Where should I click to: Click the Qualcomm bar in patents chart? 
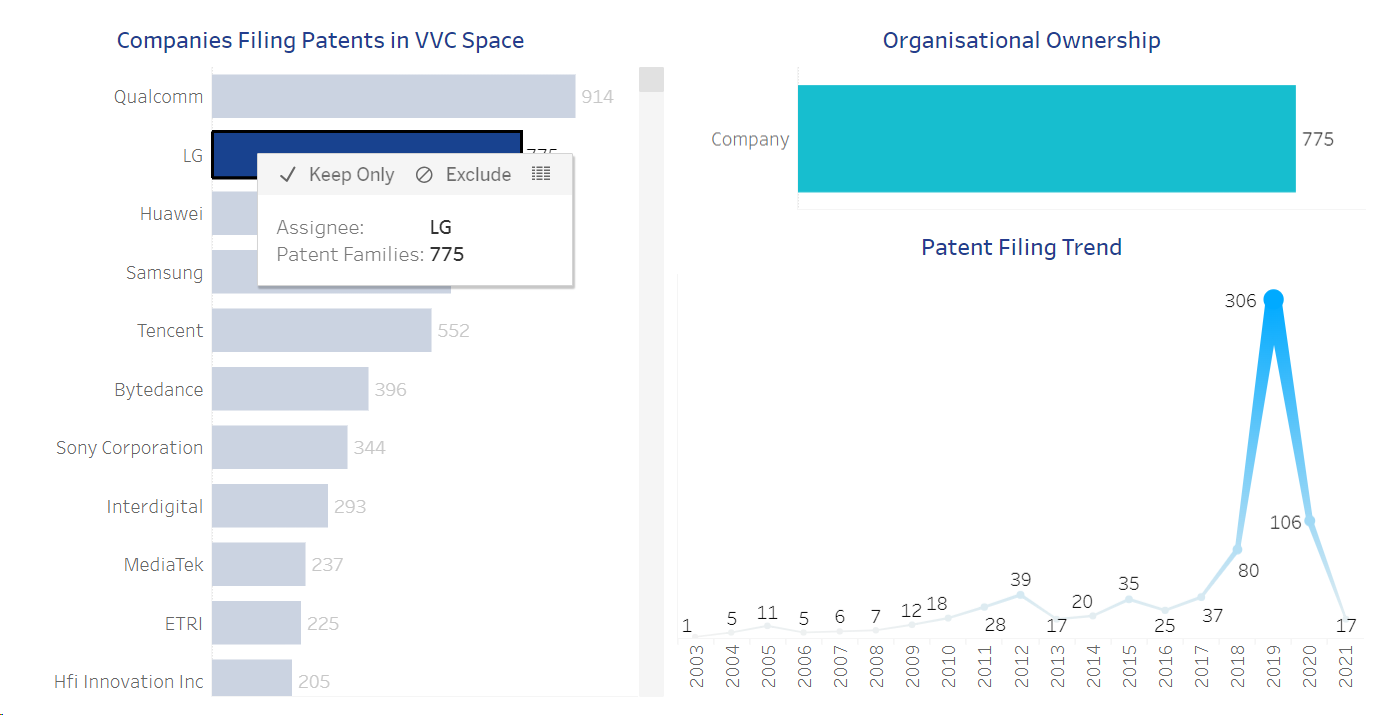click(393, 97)
